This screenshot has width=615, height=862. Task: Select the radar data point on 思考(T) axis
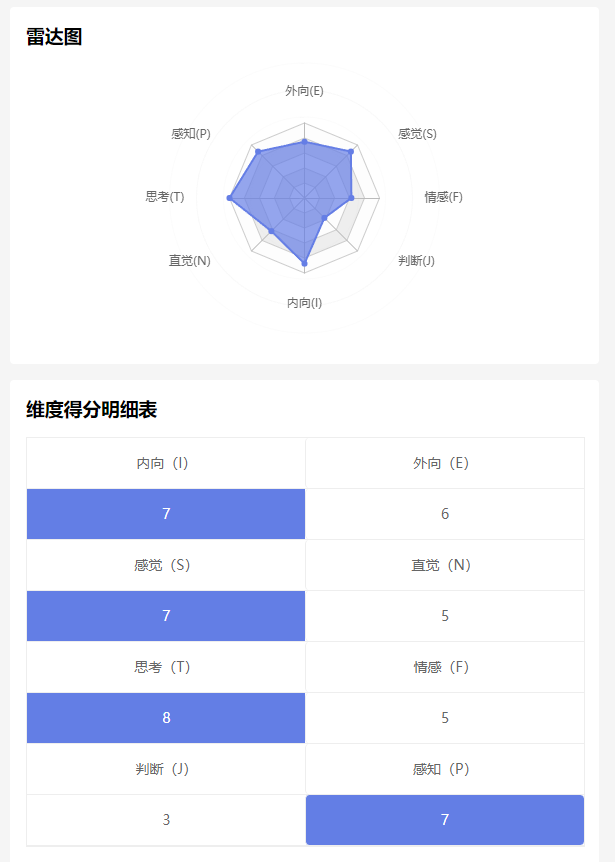(229, 199)
